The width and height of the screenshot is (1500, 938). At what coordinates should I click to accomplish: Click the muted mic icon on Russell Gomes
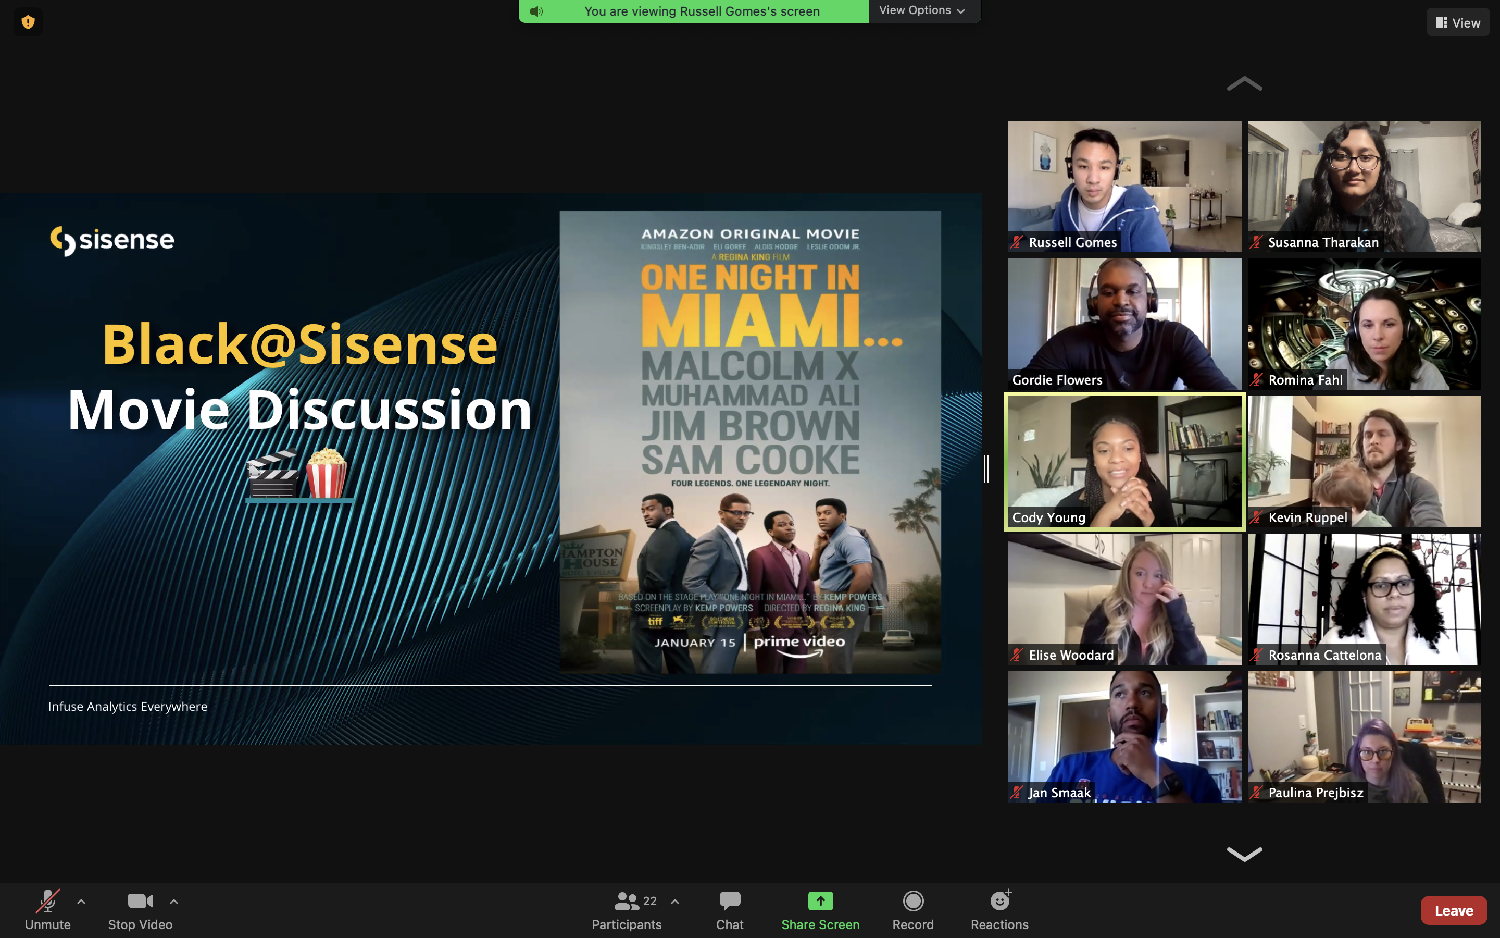tap(1017, 242)
